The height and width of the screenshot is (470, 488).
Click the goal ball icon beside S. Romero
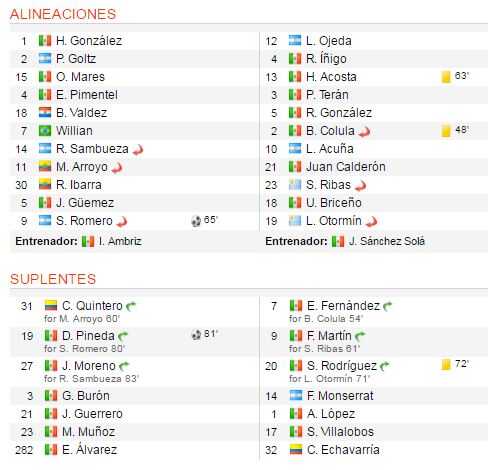click(196, 221)
